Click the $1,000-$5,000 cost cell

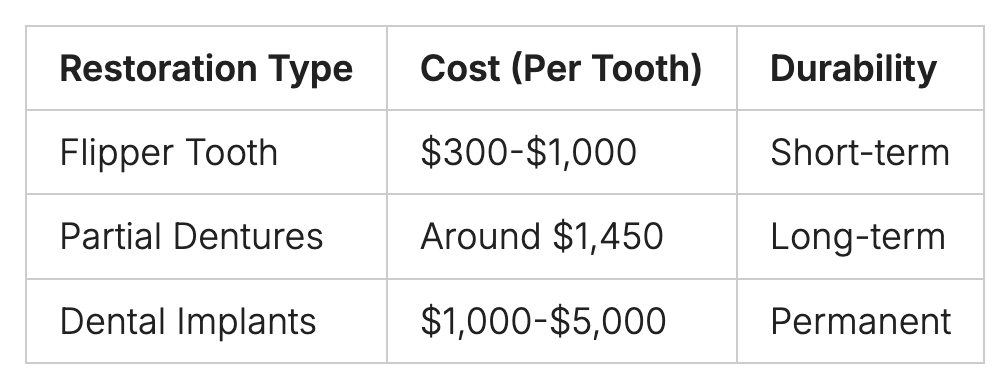[561, 321]
